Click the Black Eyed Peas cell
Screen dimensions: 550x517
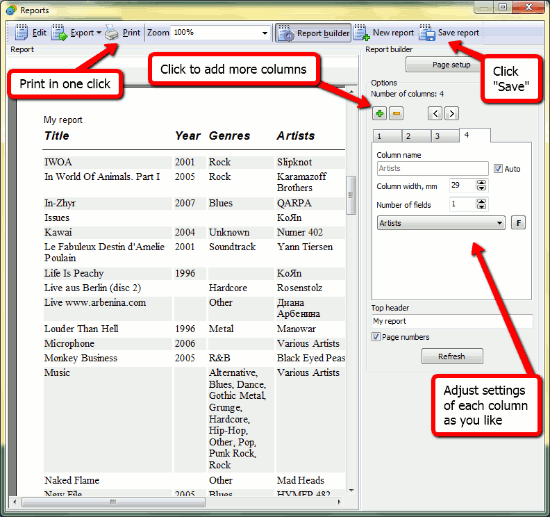tap(311, 358)
